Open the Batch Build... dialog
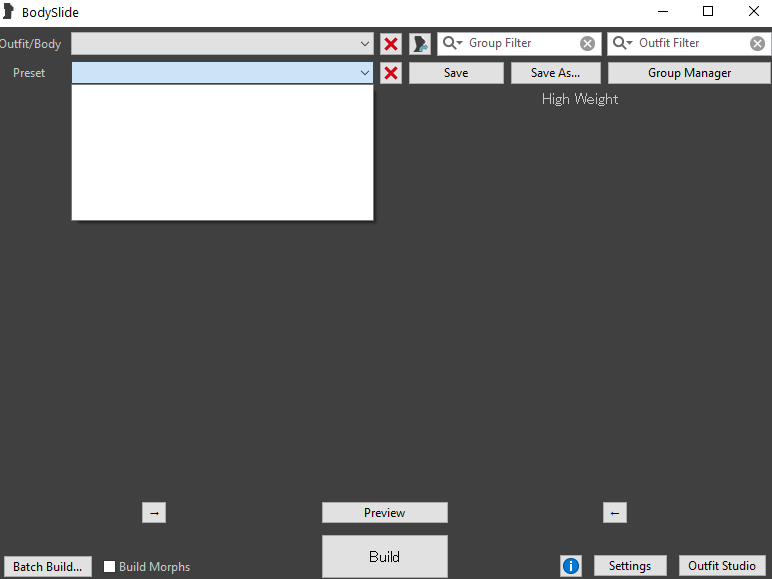772x579 pixels. click(48, 567)
